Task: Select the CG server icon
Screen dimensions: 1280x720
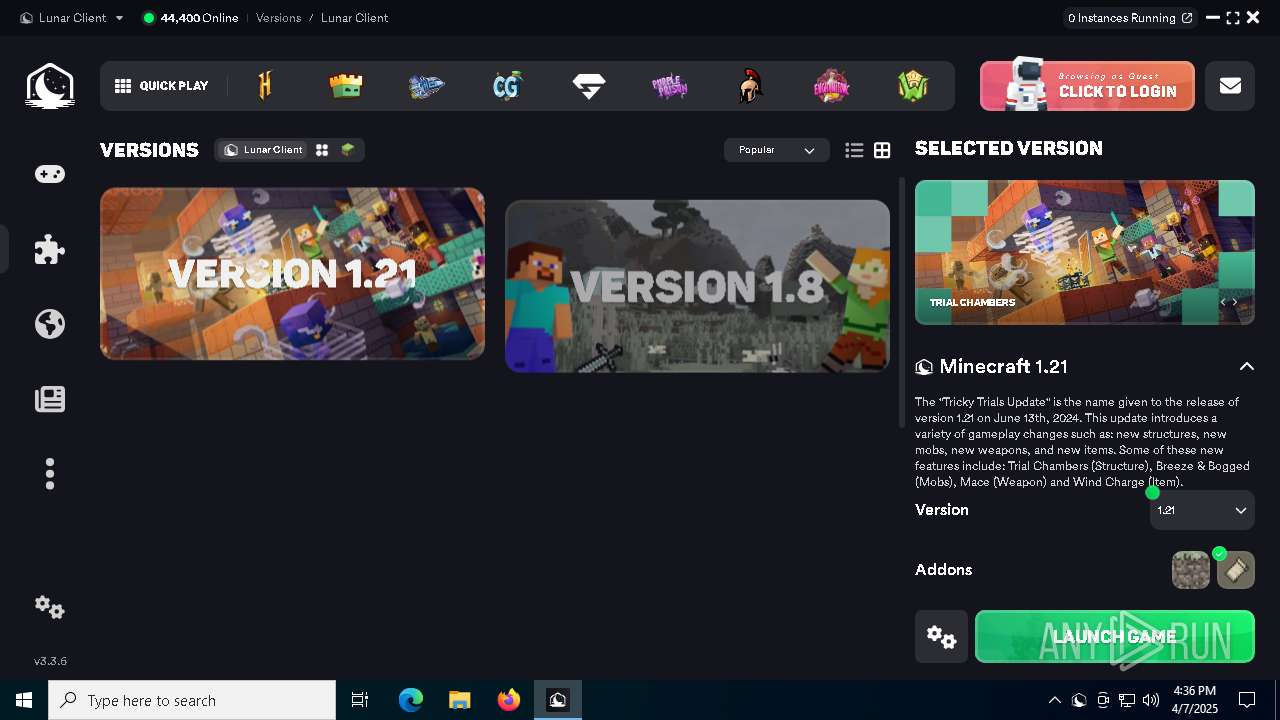Action: coord(508,86)
